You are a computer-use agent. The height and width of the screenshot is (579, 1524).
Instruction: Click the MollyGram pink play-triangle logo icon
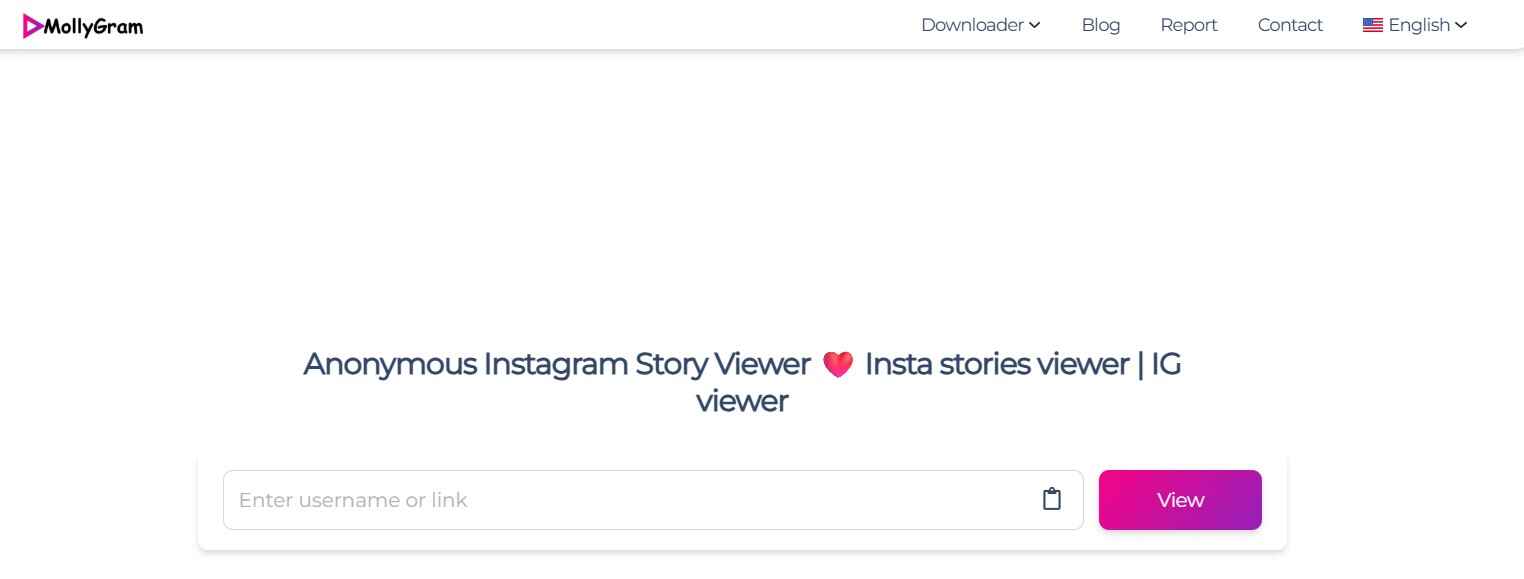pos(32,27)
